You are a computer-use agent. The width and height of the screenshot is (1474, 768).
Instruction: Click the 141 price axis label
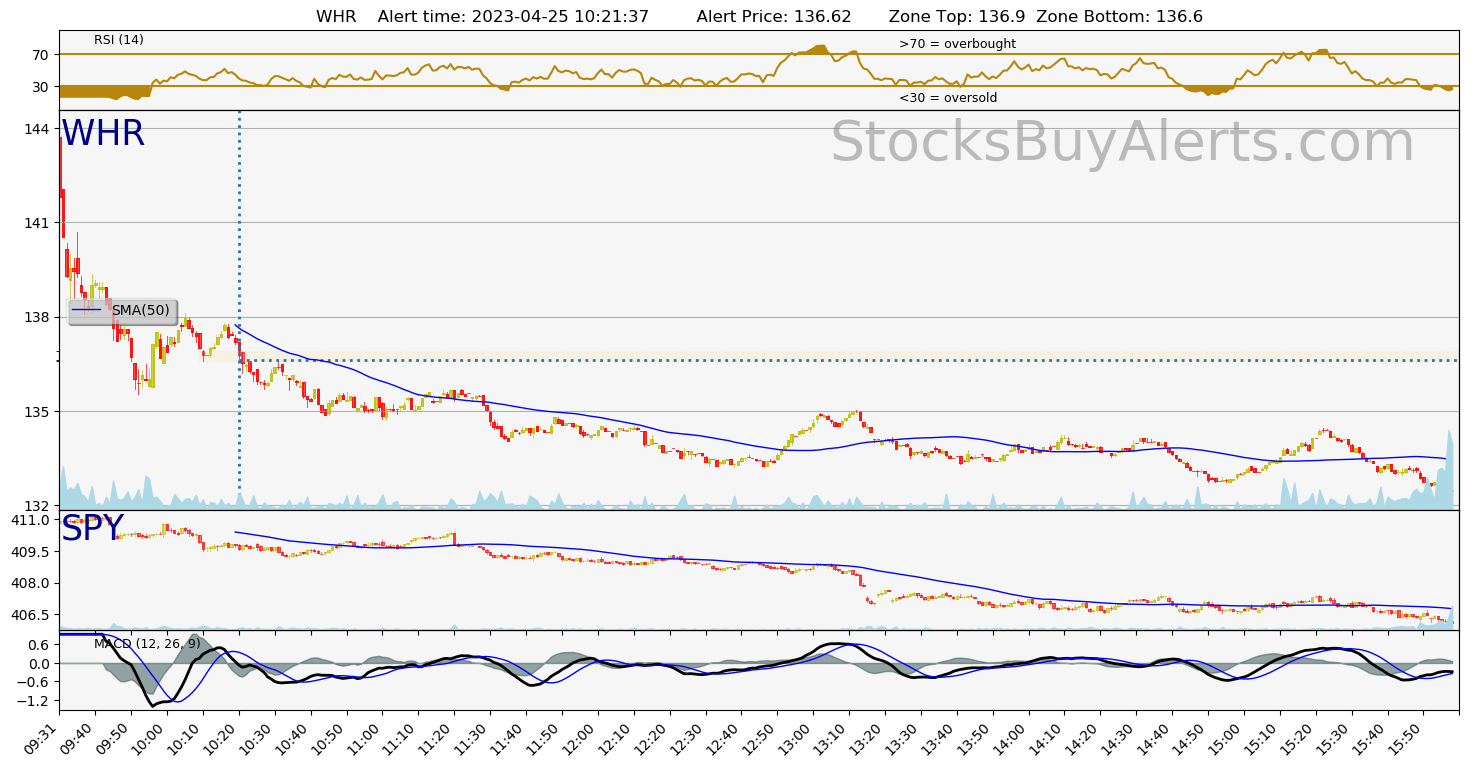[x=38, y=223]
